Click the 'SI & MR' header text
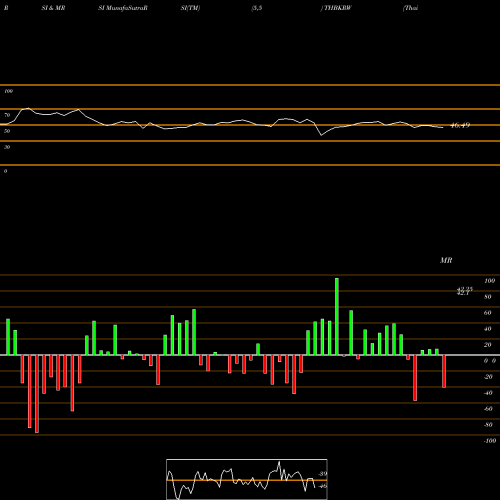 (53, 8)
